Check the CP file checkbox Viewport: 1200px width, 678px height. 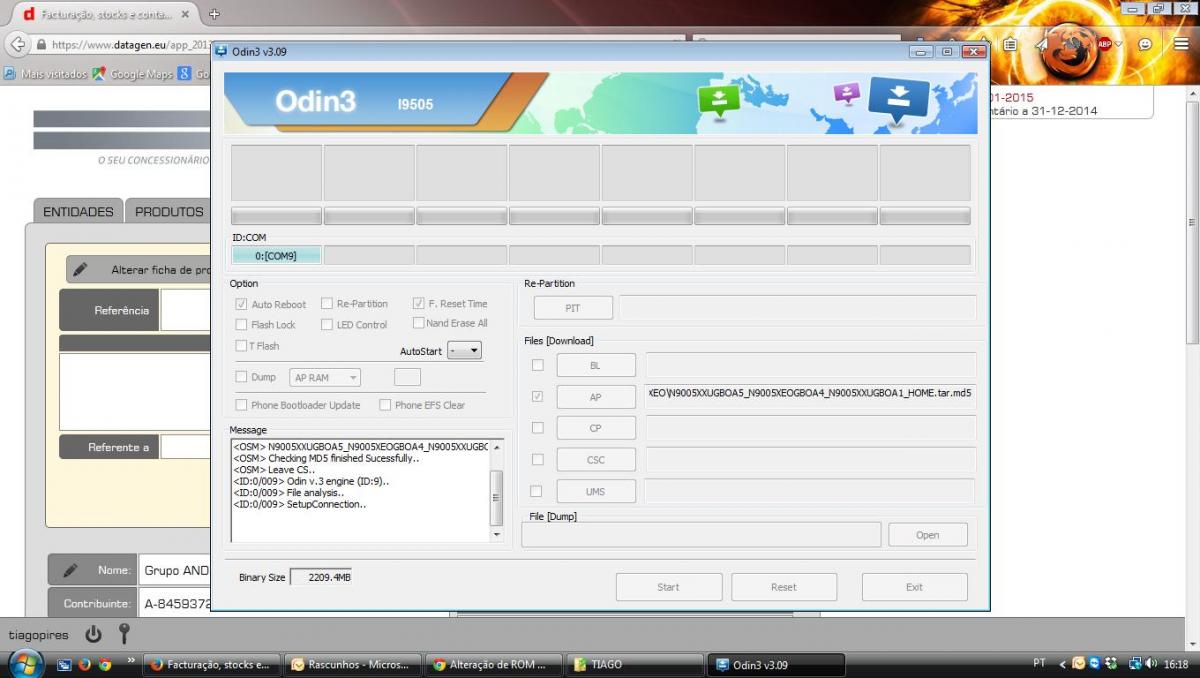pos(537,427)
